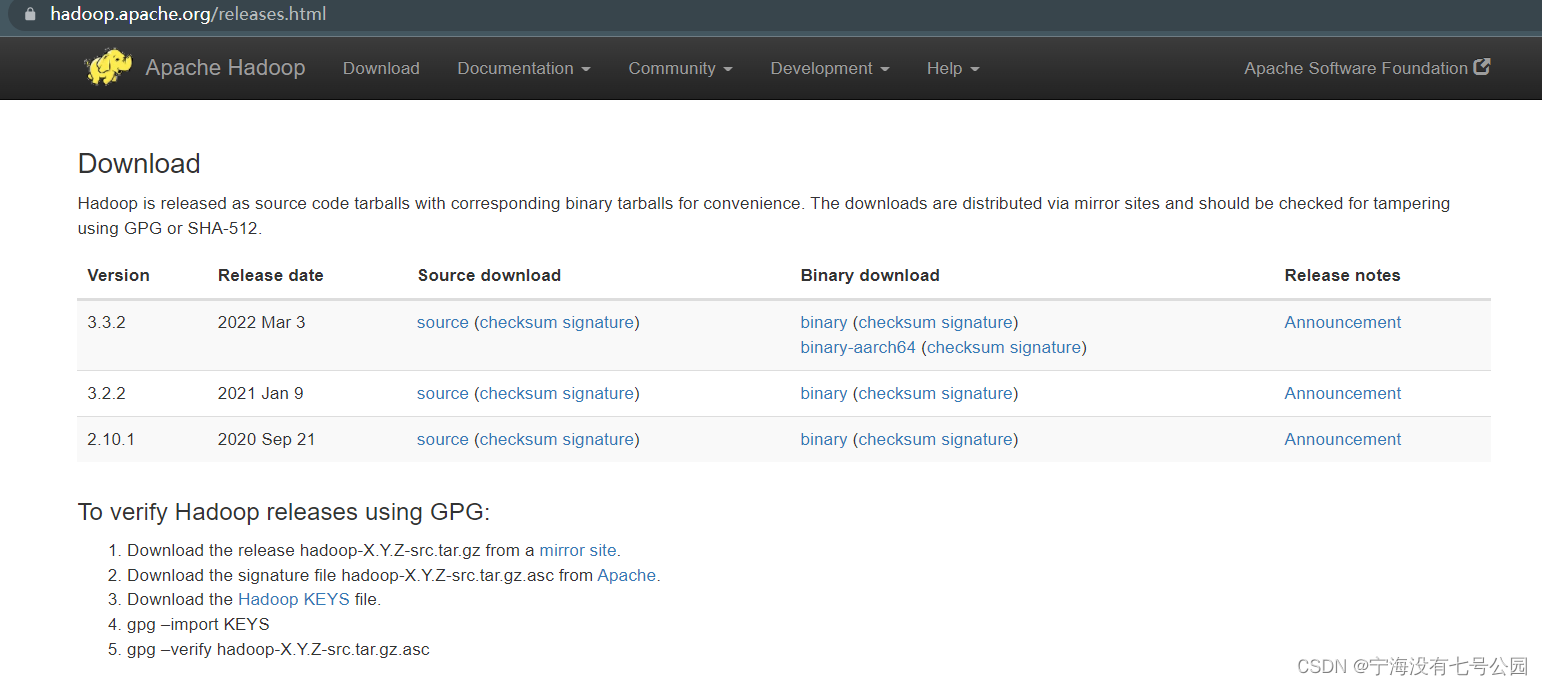
Task: Select release date 2020 Sep 21
Action: pyautogui.click(x=267, y=439)
